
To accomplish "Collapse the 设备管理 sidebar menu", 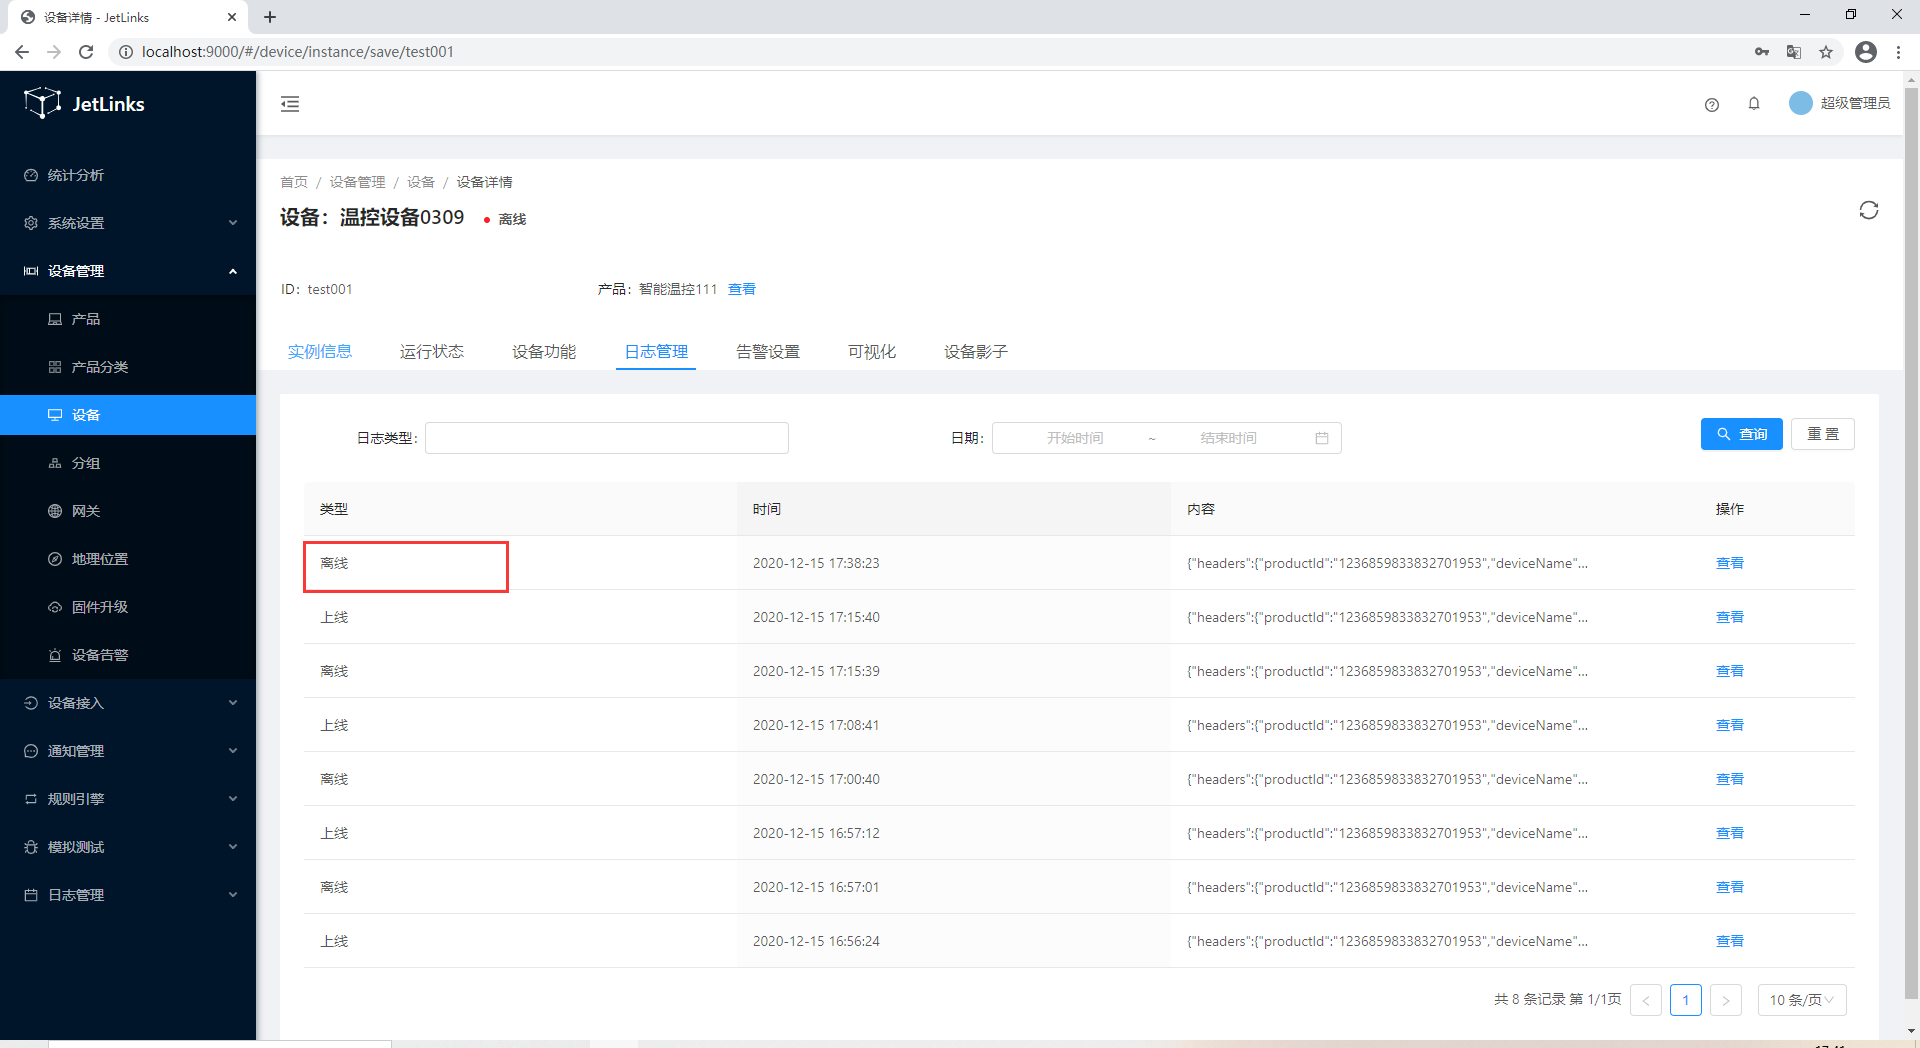I will 128,271.
